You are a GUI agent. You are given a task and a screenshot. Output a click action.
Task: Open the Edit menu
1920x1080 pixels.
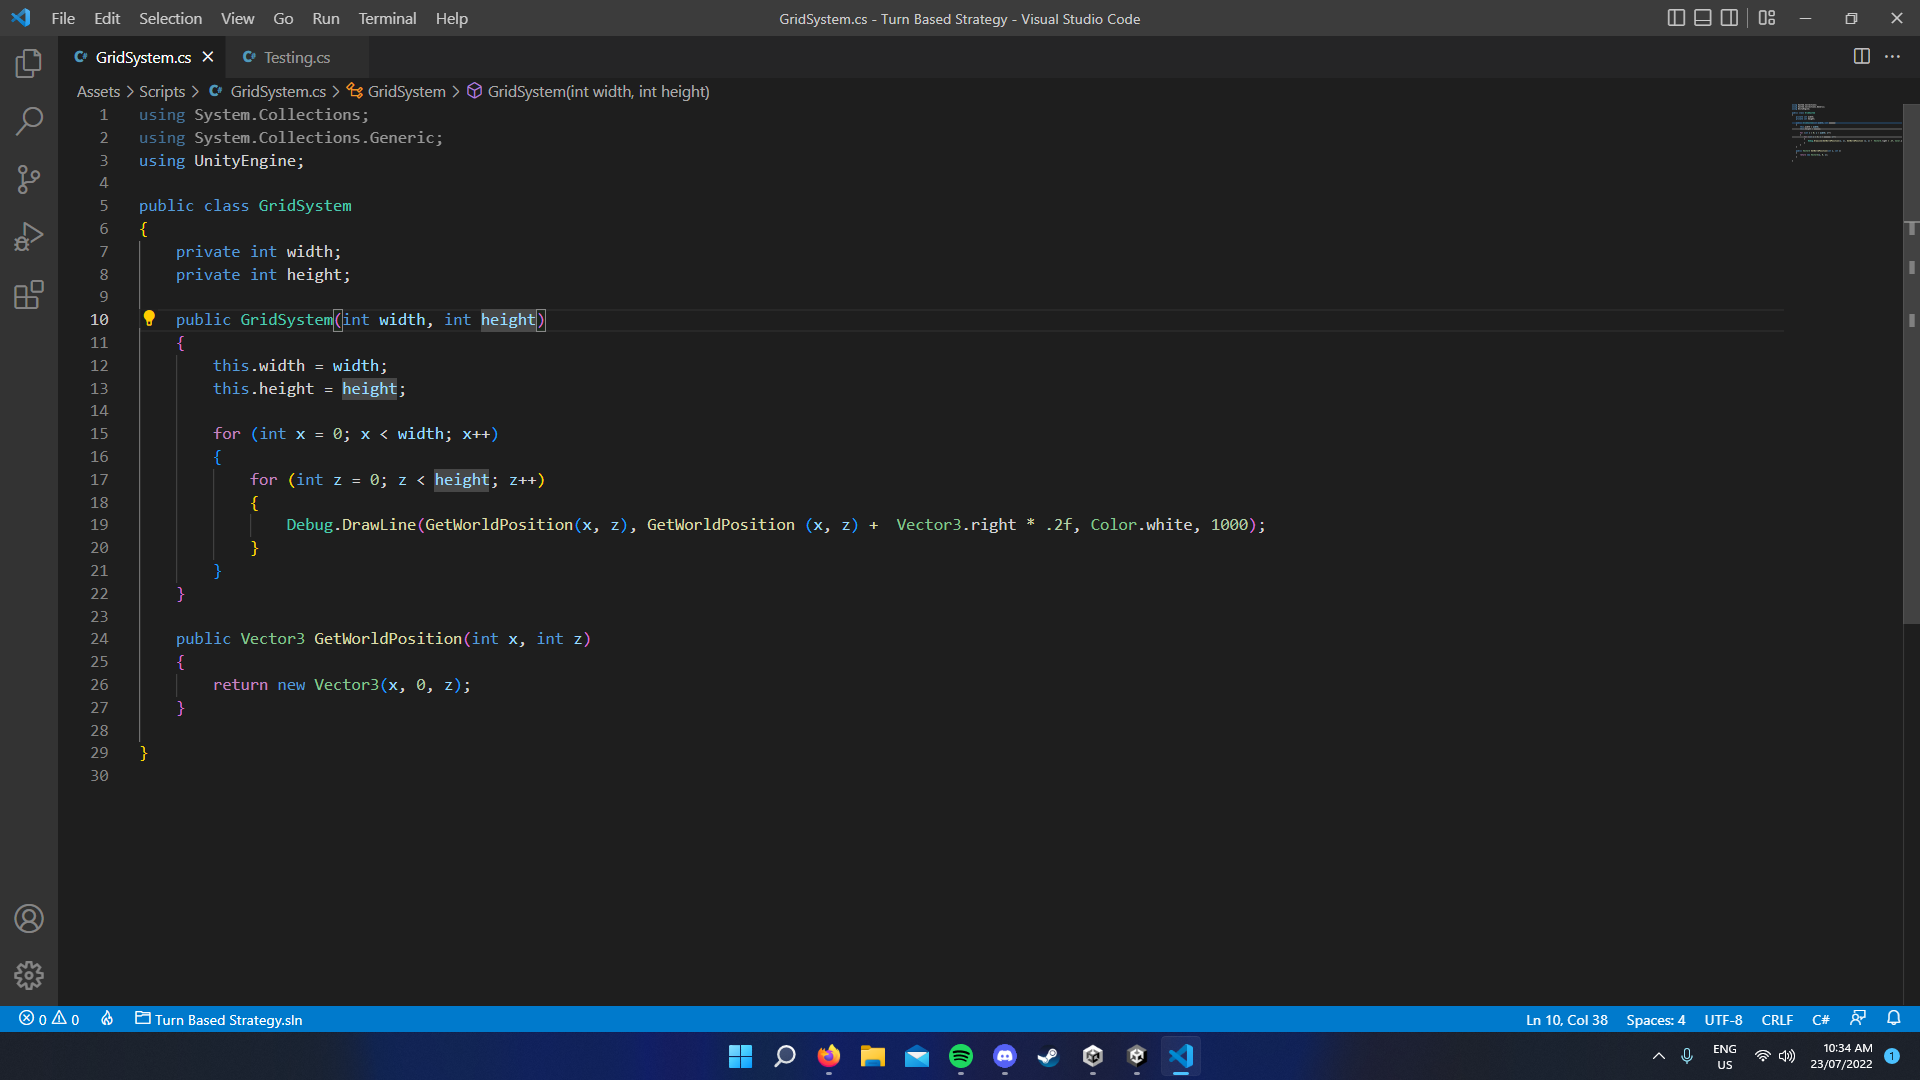[x=107, y=18]
